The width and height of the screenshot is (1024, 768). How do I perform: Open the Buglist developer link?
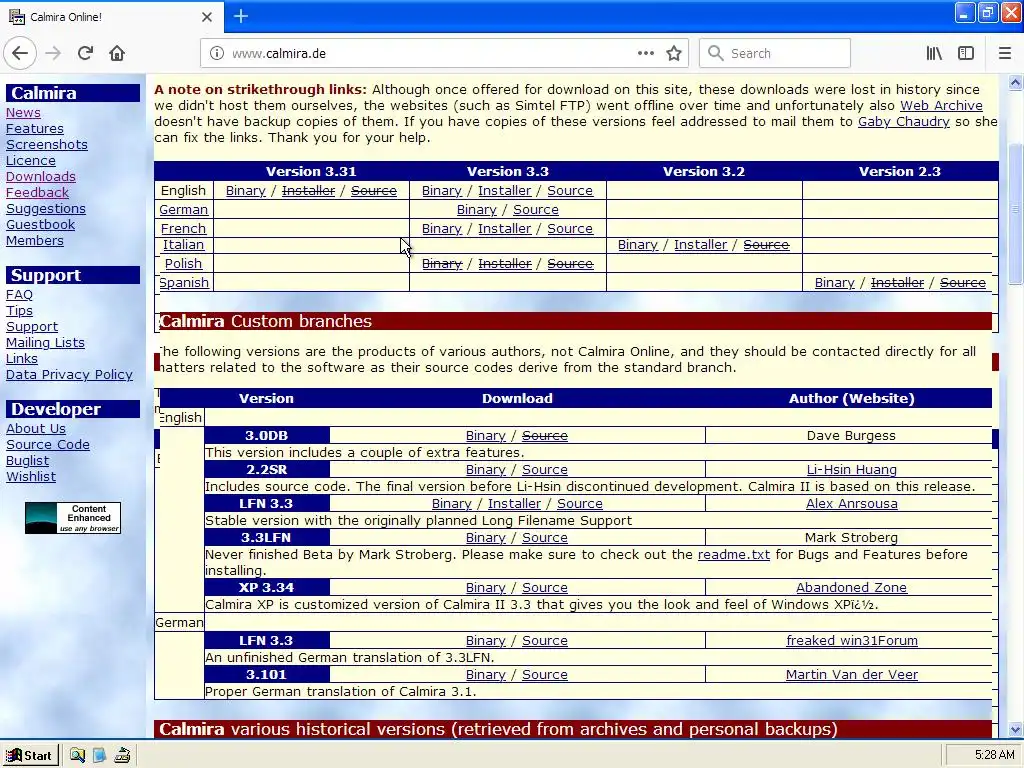27,460
